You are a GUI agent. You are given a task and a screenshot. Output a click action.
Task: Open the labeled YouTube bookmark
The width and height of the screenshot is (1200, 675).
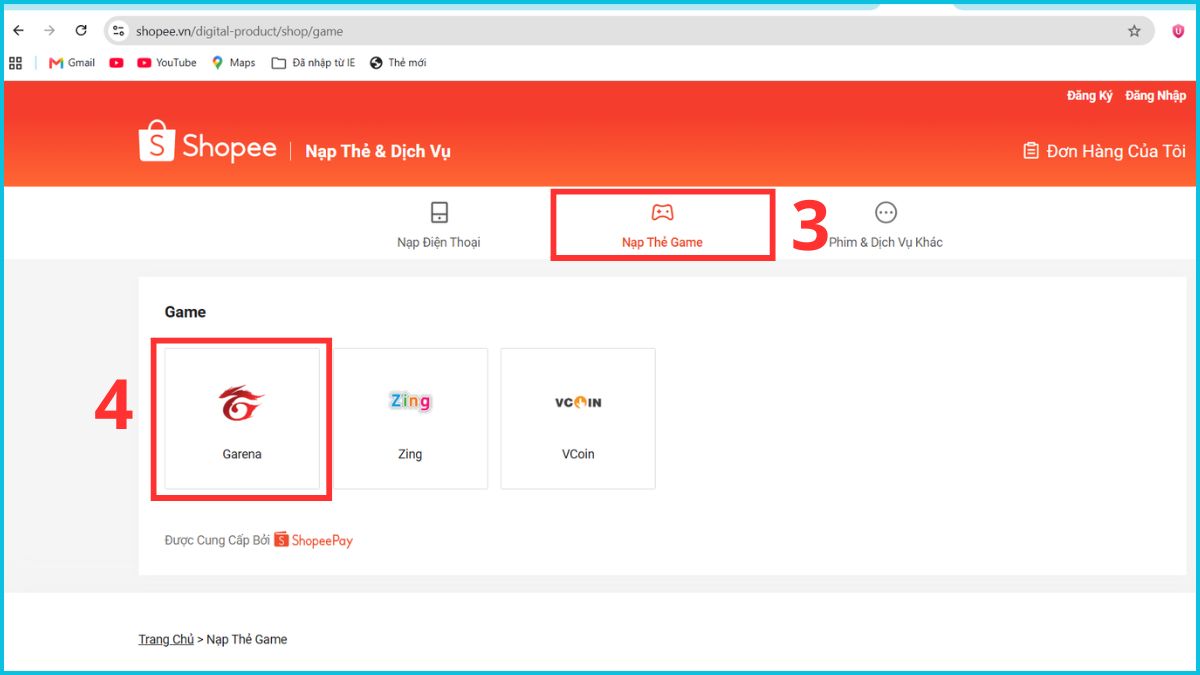click(x=167, y=63)
